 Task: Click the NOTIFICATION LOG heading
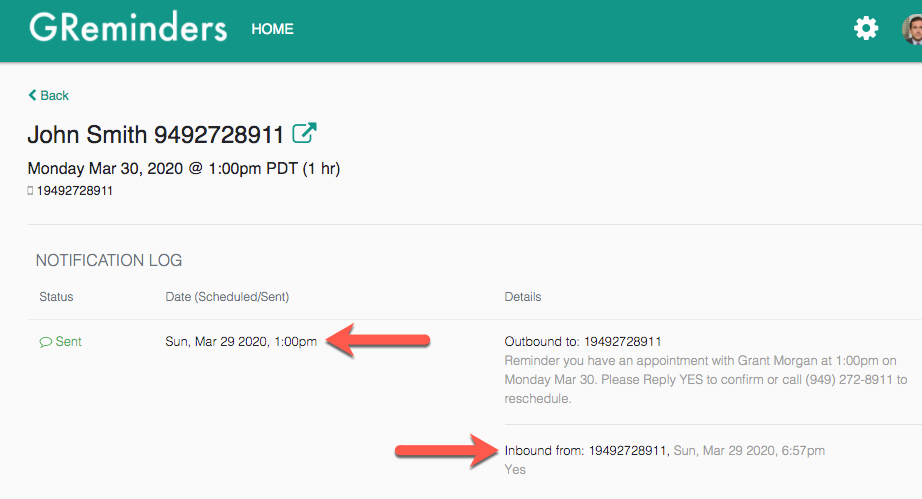pyautogui.click(x=109, y=260)
